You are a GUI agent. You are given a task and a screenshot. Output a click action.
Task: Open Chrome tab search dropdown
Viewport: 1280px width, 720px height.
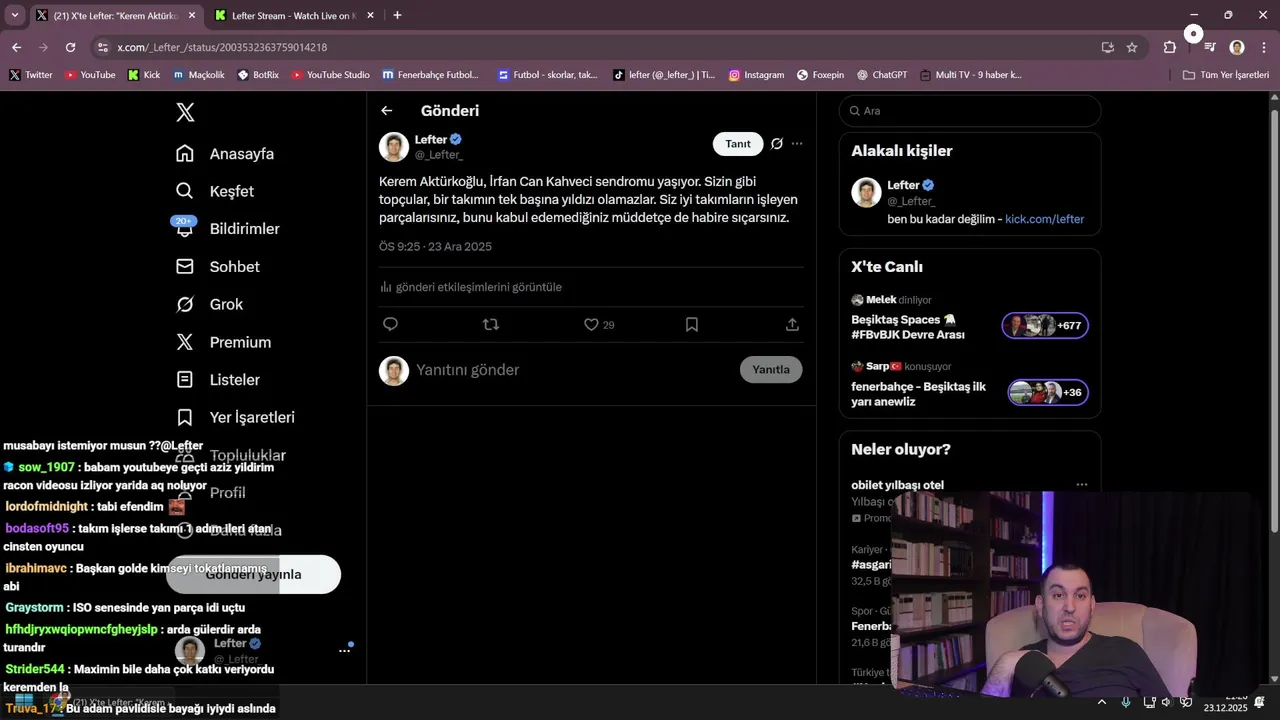coord(14,15)
